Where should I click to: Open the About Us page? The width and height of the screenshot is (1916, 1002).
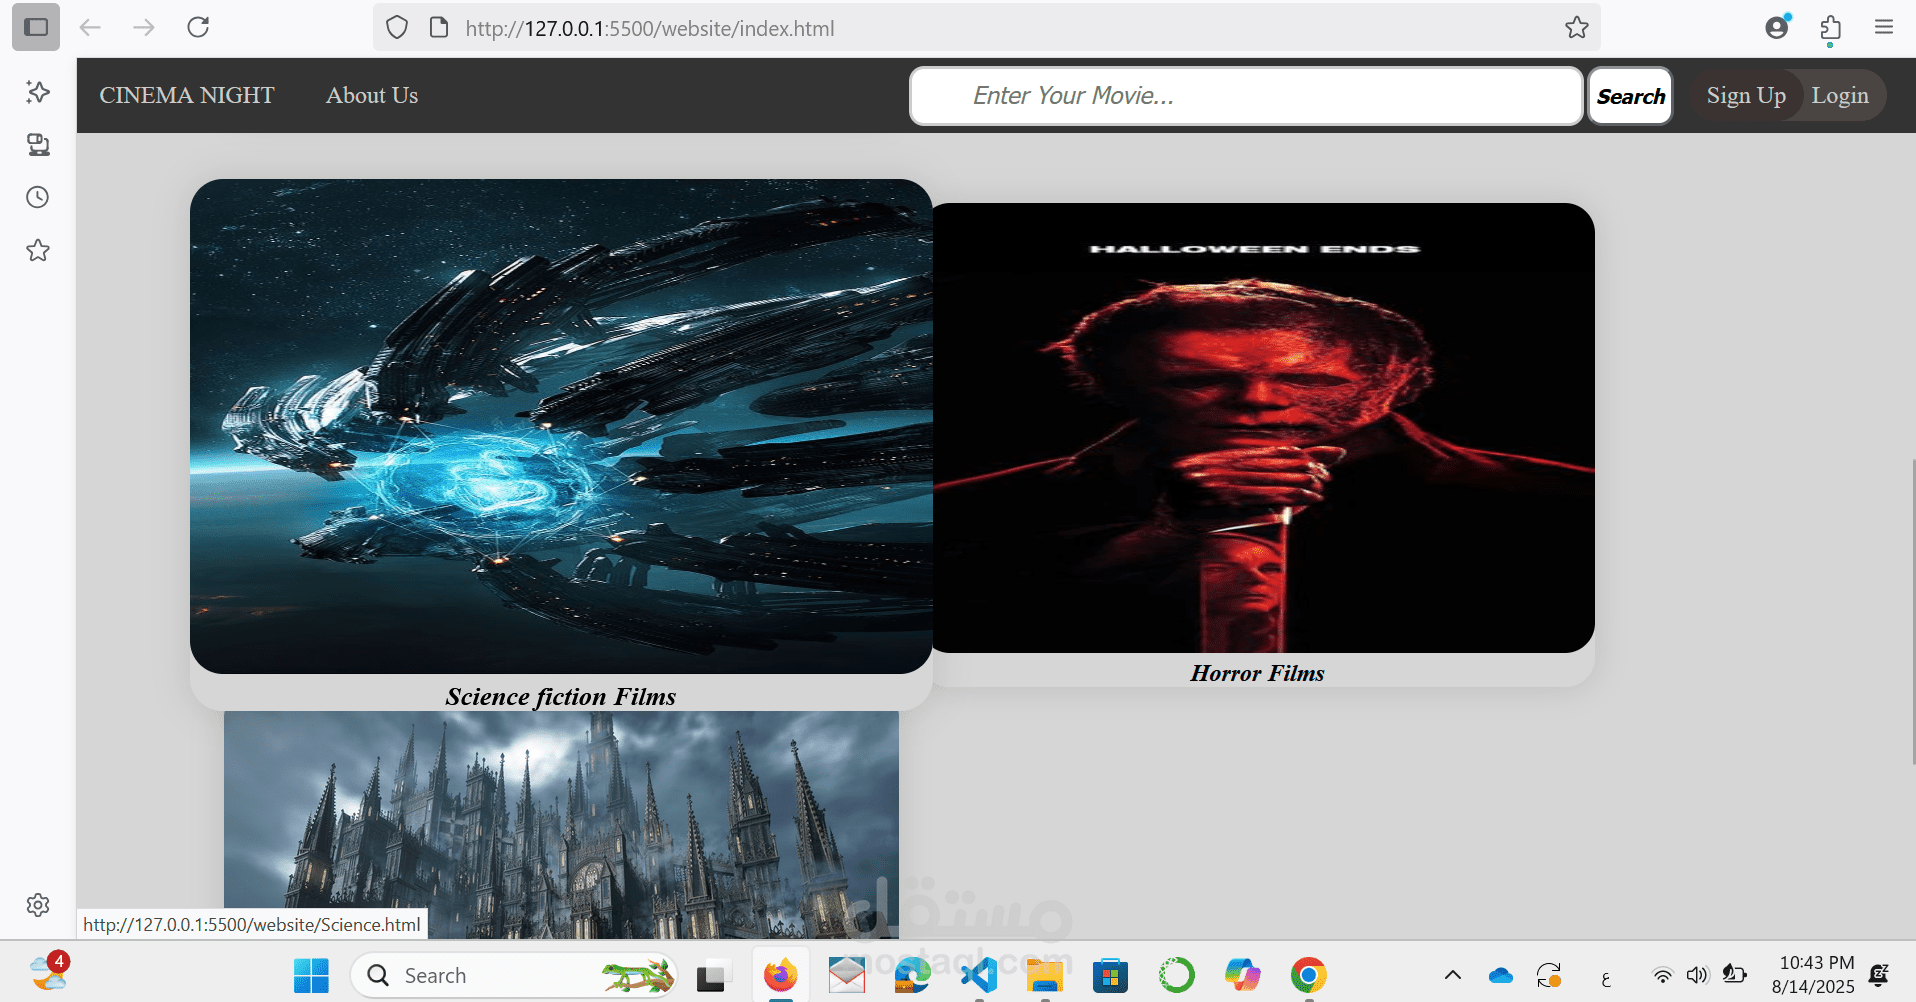(372, 95)
